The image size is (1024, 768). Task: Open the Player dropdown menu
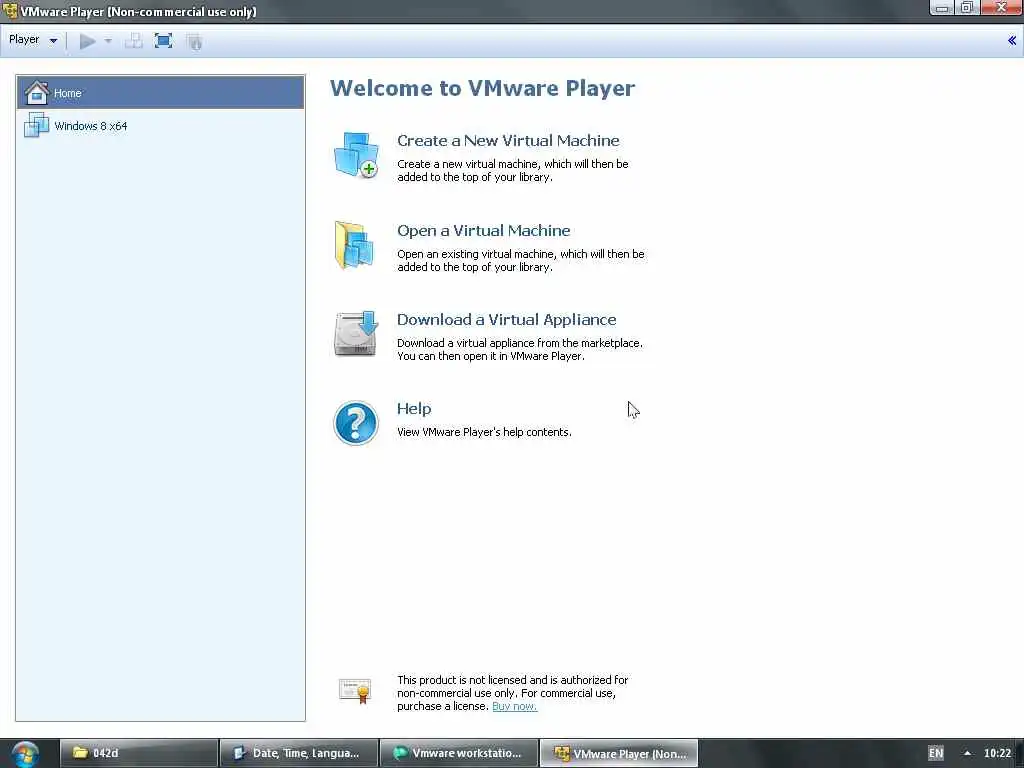(33, 40)
